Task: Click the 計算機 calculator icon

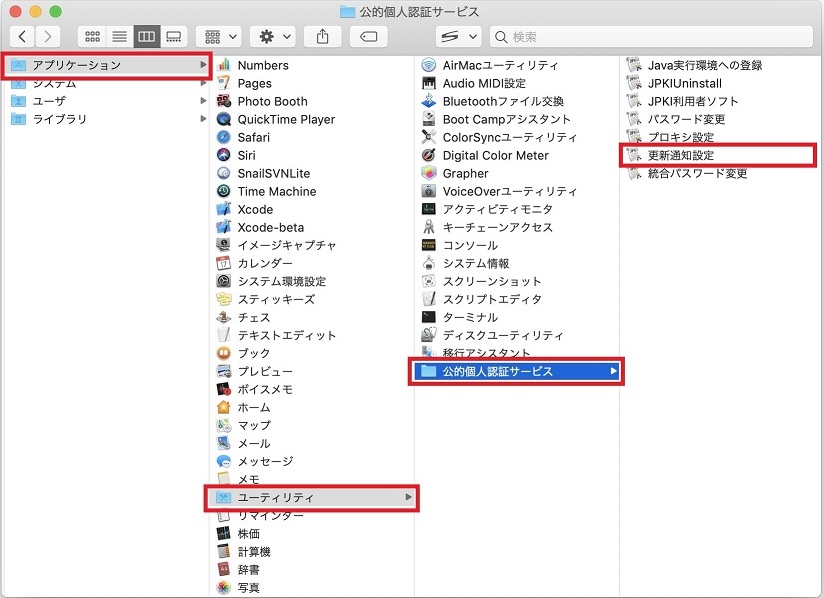Action: (223, 552)
